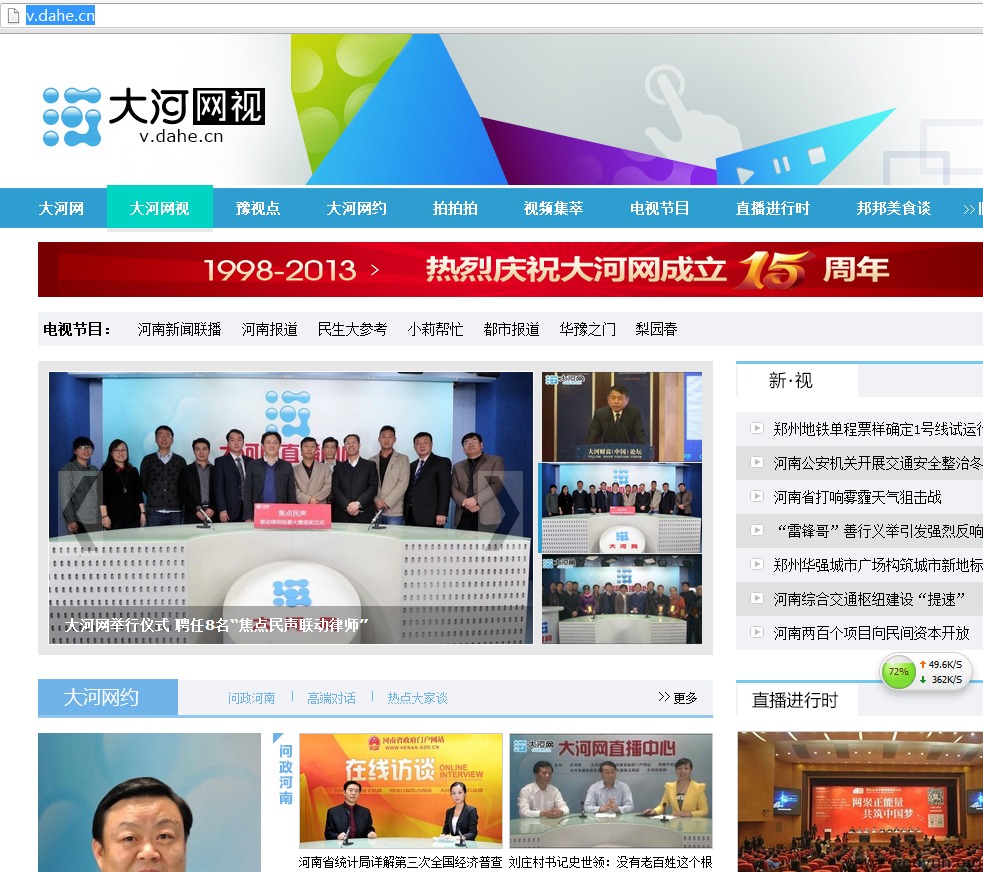The height and width of the screenshot is (872, 983).
Task: Open 小莉帮忙 program link
Action: [435, 329]
